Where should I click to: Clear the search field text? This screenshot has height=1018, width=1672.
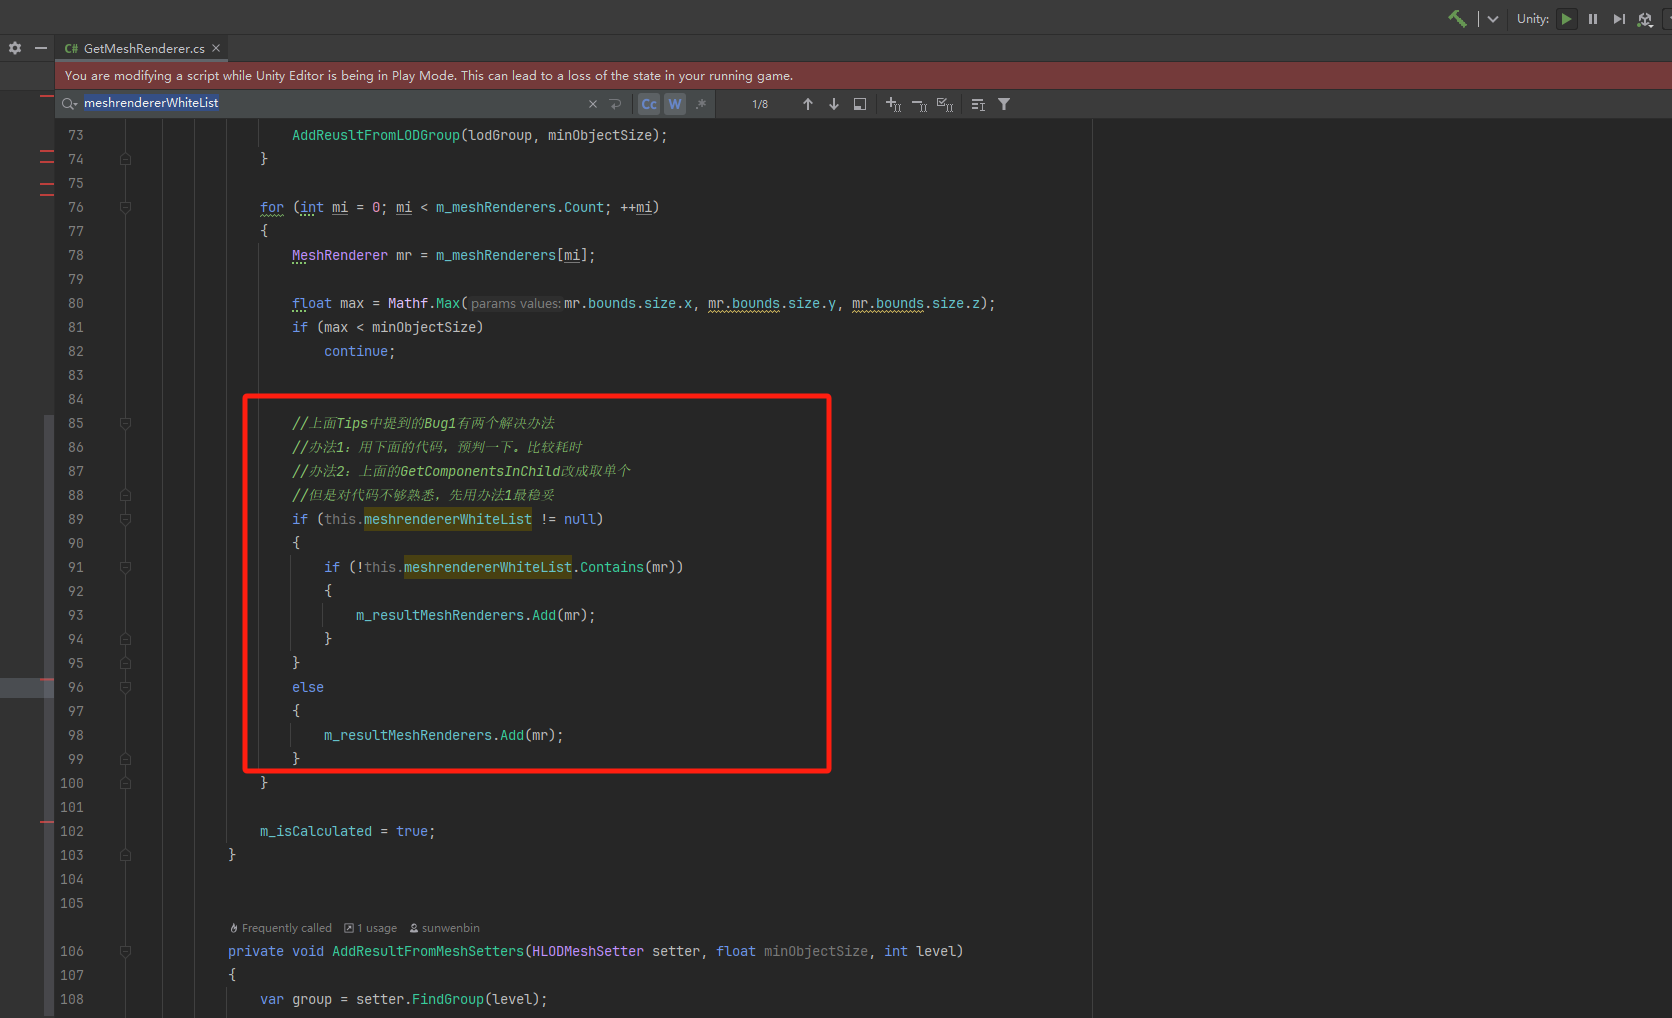pos(592,104)
